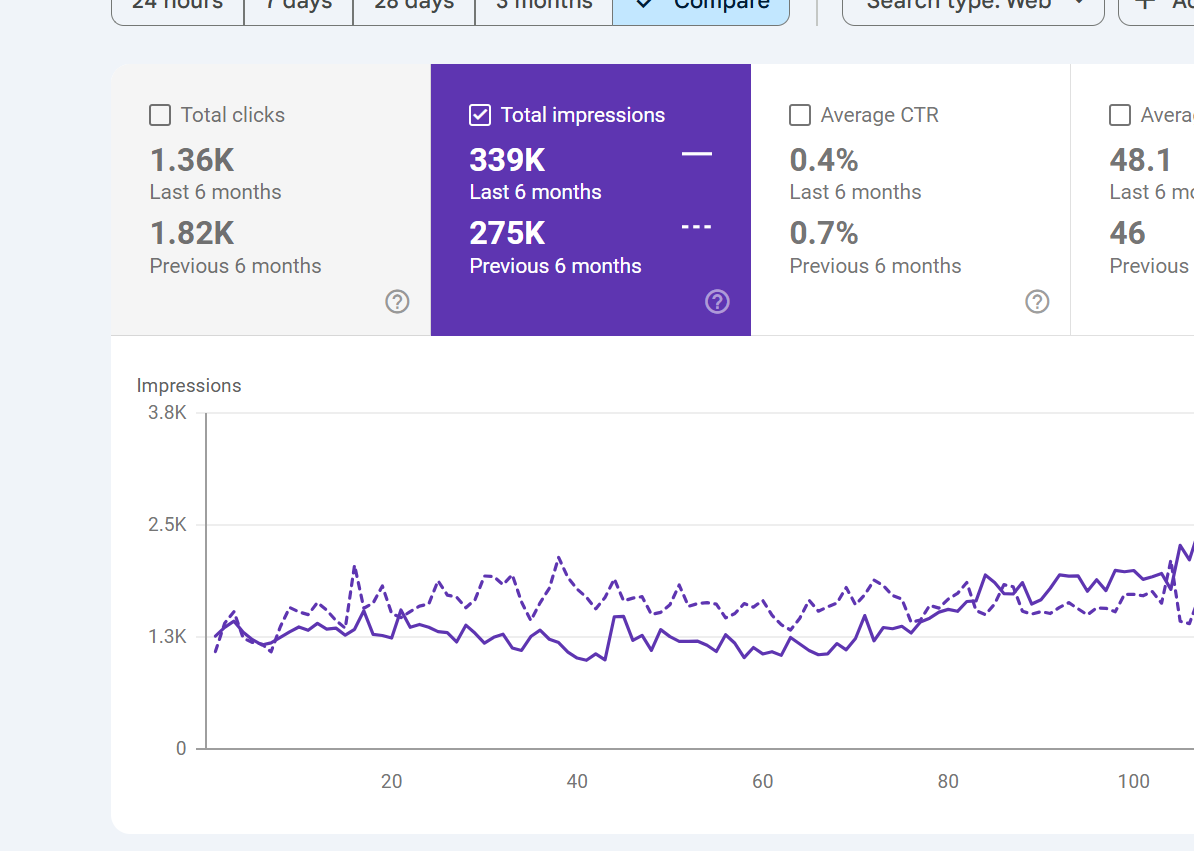Click the solid line legend for last 6 months
The width and height of the screenshot is (1194, 851).
coord(696,154)
